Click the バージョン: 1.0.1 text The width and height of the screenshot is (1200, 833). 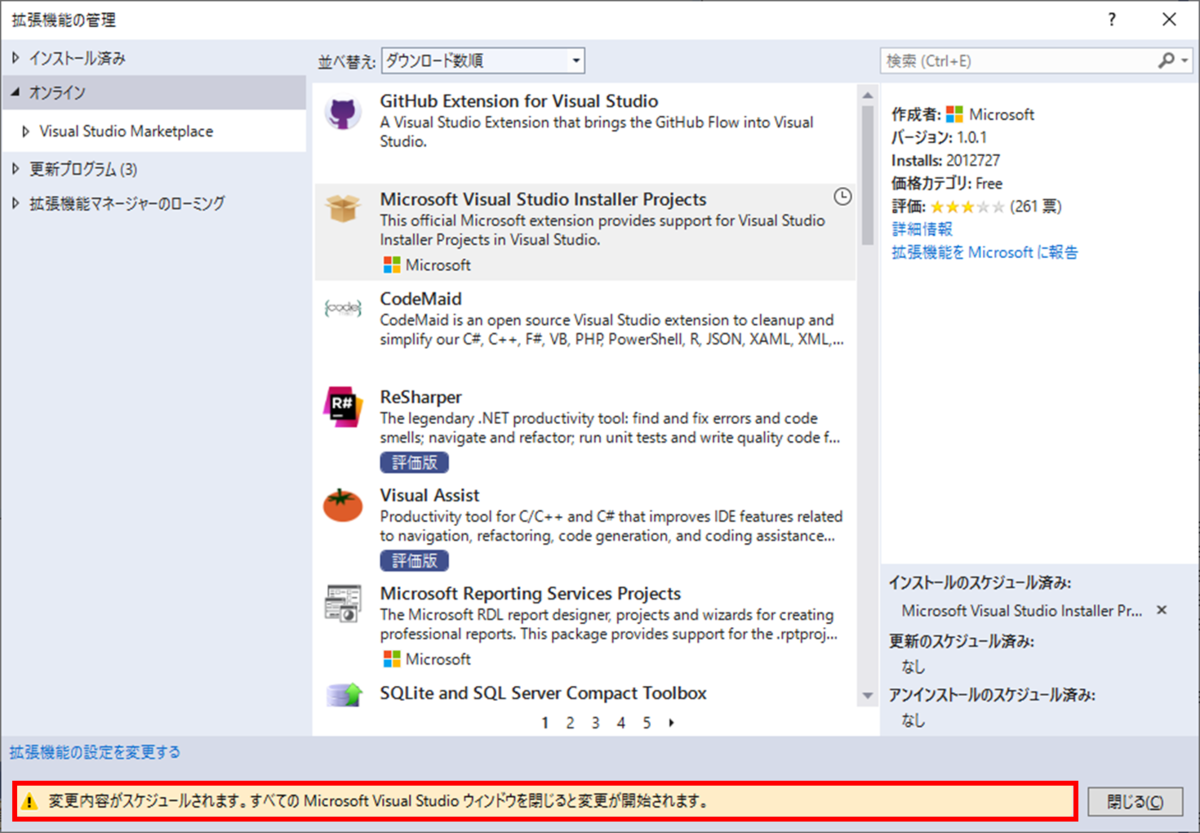[x=939, y=137]
